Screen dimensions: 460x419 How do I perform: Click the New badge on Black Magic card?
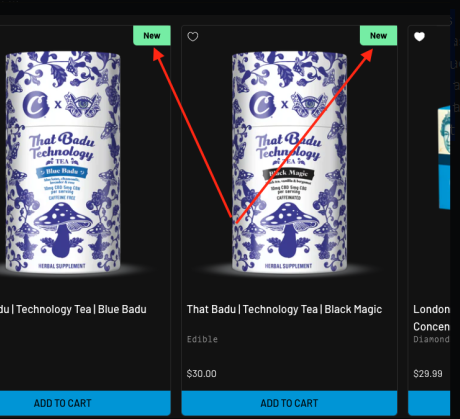pos(379,35)
